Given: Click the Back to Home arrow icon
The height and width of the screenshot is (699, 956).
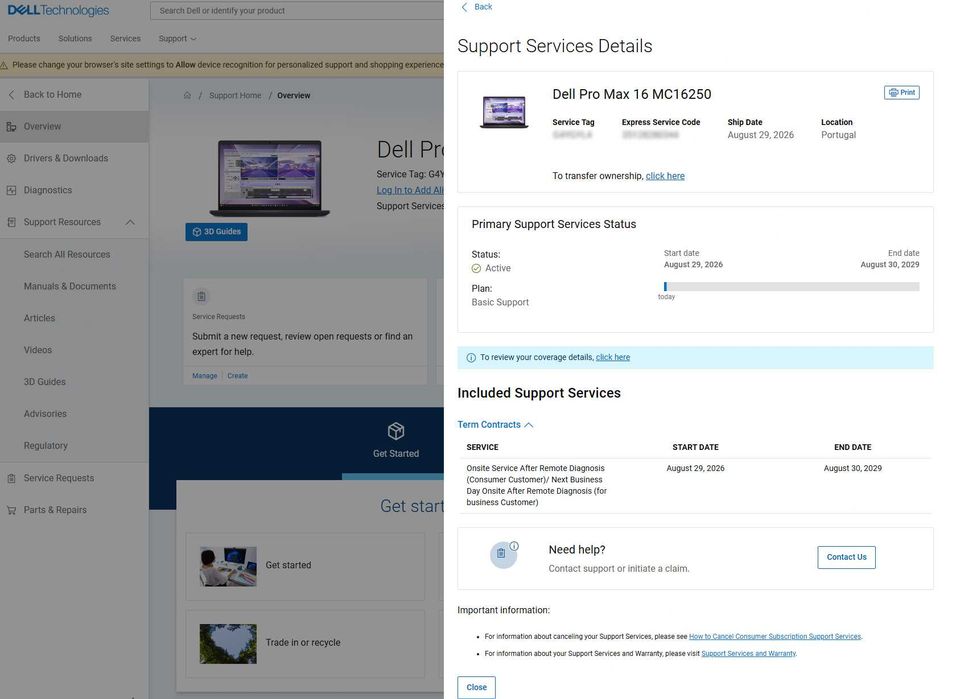Looking at the screenshot, I should 11,95.
